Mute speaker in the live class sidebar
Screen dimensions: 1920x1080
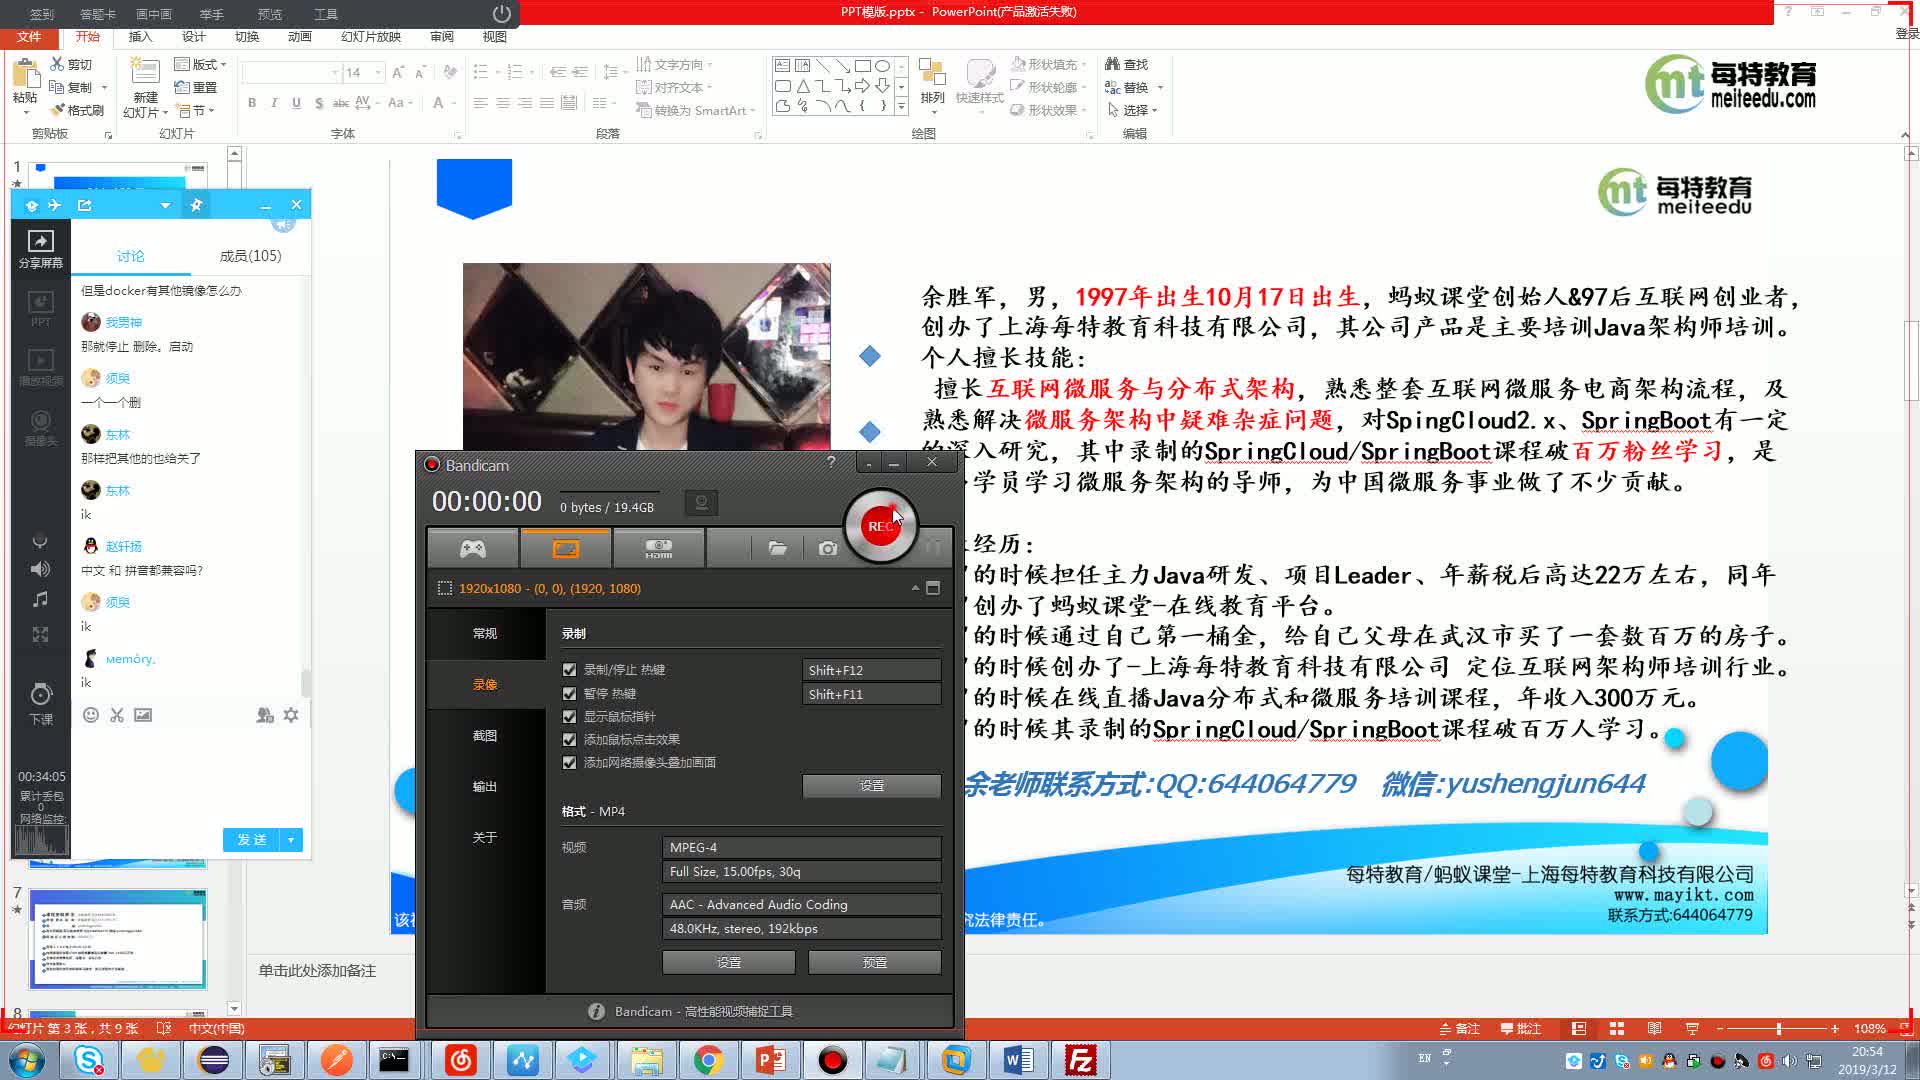40,569
